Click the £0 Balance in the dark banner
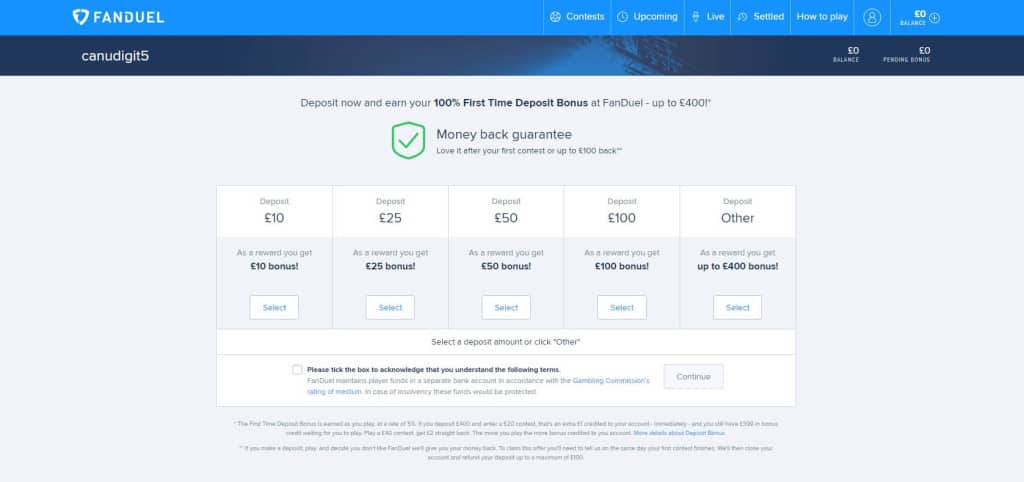 pos(852,50)
